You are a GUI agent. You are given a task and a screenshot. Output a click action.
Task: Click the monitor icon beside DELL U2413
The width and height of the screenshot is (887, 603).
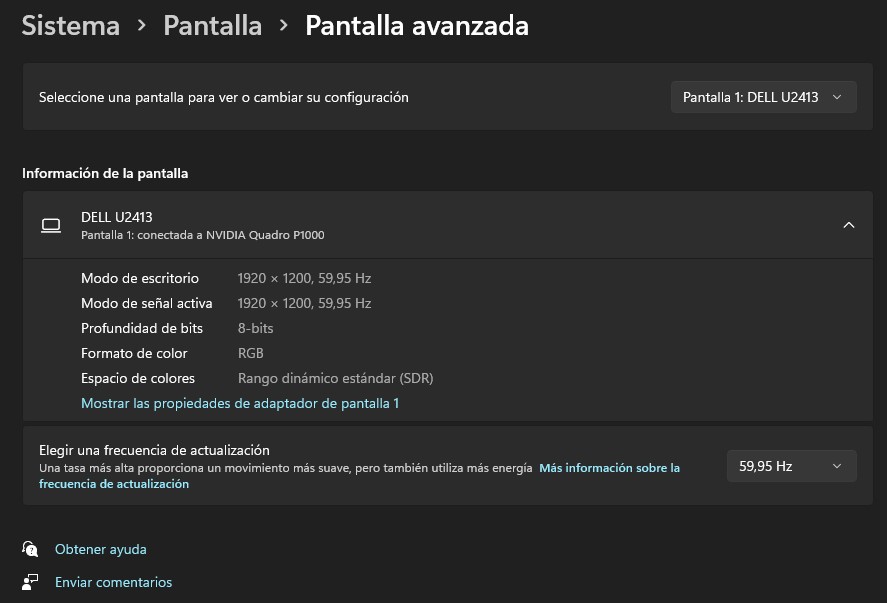pos(51,226)
